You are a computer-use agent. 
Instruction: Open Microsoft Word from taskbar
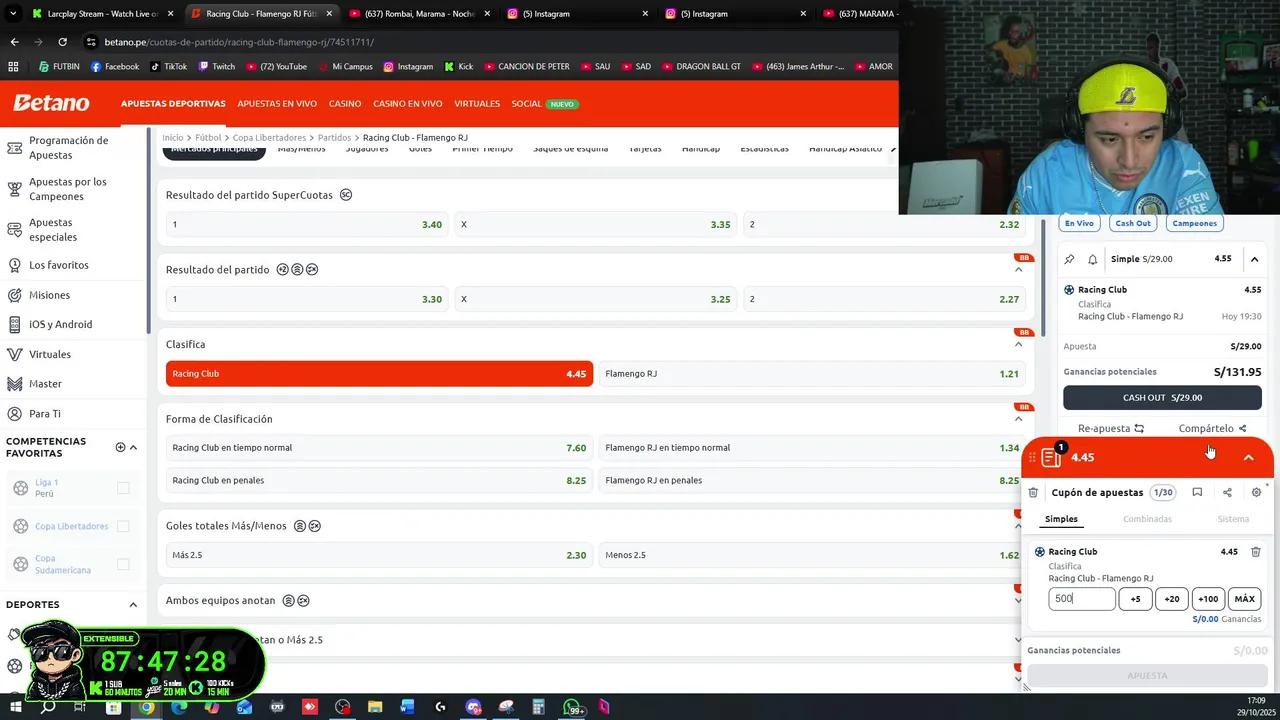408,707
